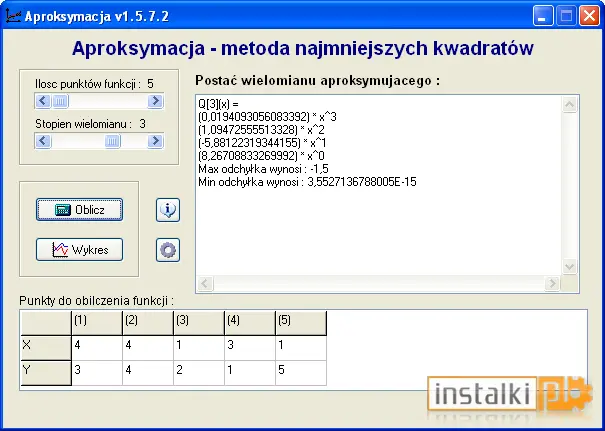
Task: Select X value cell in column (5)
Action: 301,348
